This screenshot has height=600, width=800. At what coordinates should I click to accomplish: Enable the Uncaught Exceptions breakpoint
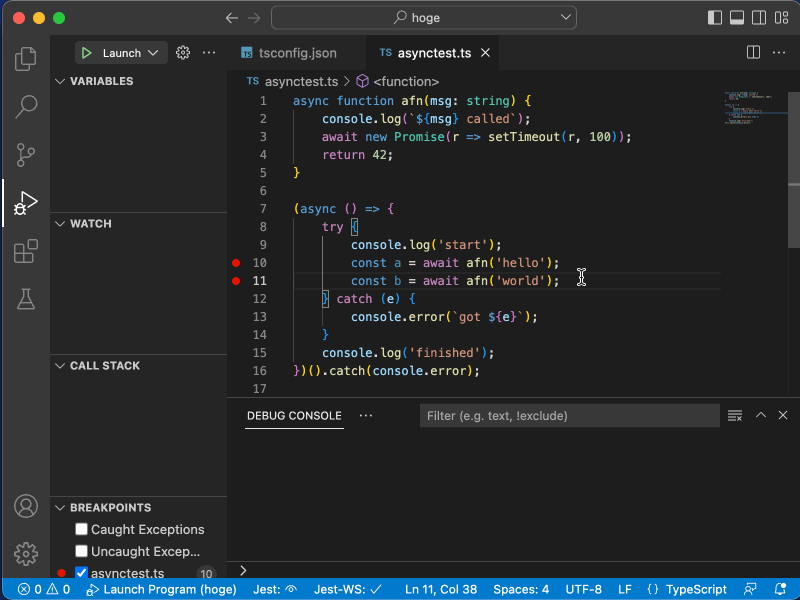(81, 551)
